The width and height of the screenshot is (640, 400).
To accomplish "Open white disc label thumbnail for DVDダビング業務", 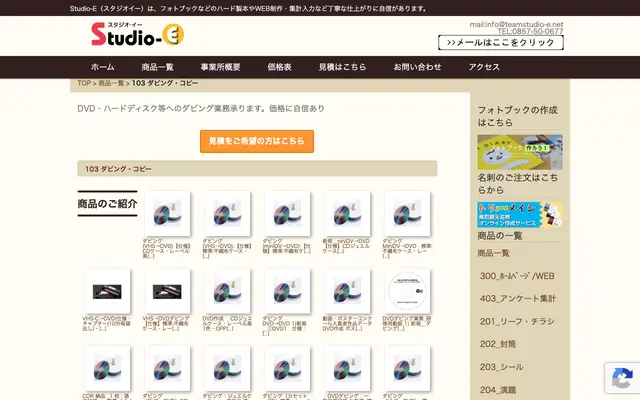I will 407,291.
